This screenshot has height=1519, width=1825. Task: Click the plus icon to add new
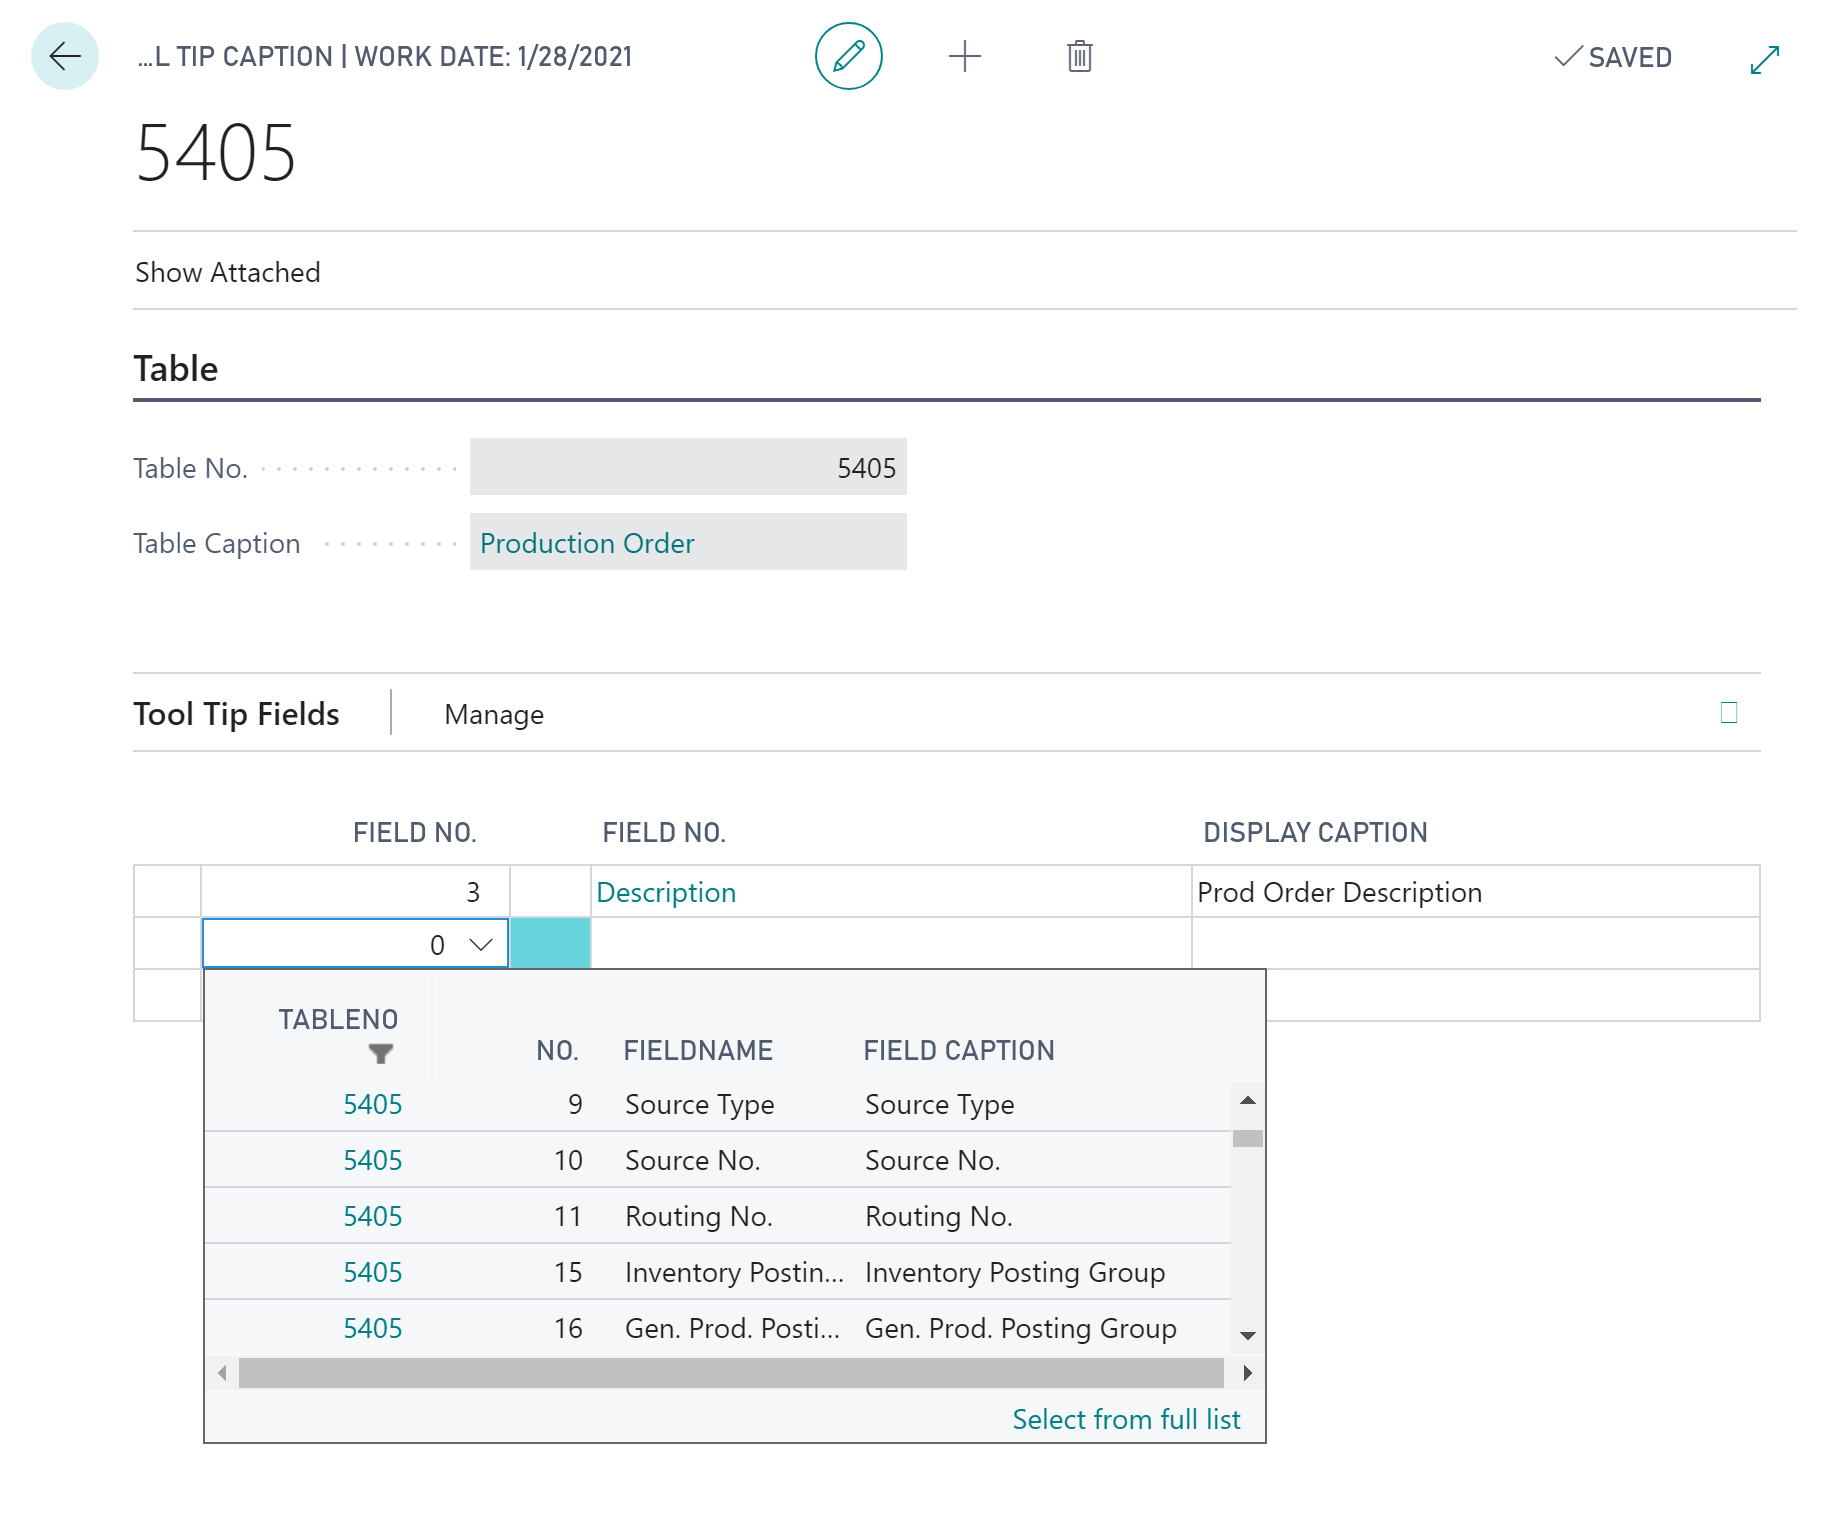coord(964,56)
